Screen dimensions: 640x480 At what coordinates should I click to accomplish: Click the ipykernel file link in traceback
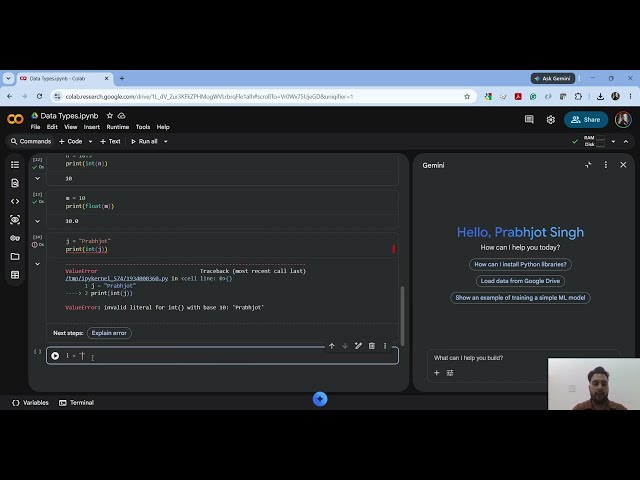click(x=117, y=278)
